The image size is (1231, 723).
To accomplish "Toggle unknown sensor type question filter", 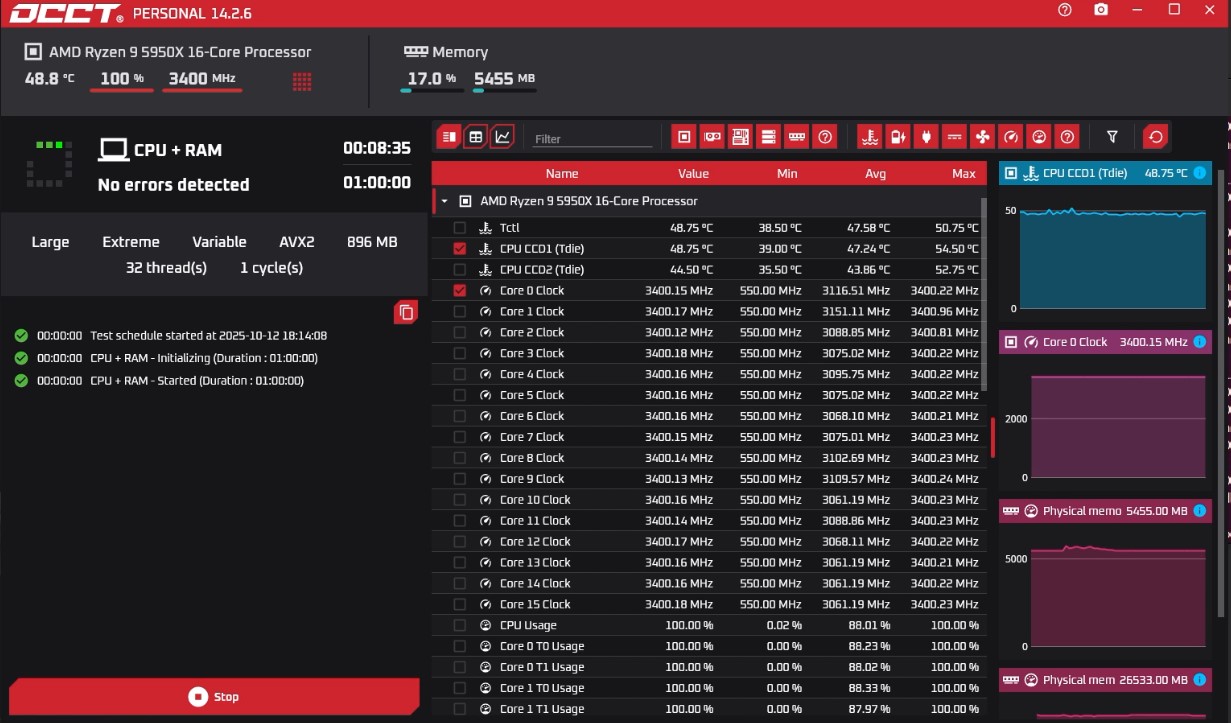I will coord(1067,136).
